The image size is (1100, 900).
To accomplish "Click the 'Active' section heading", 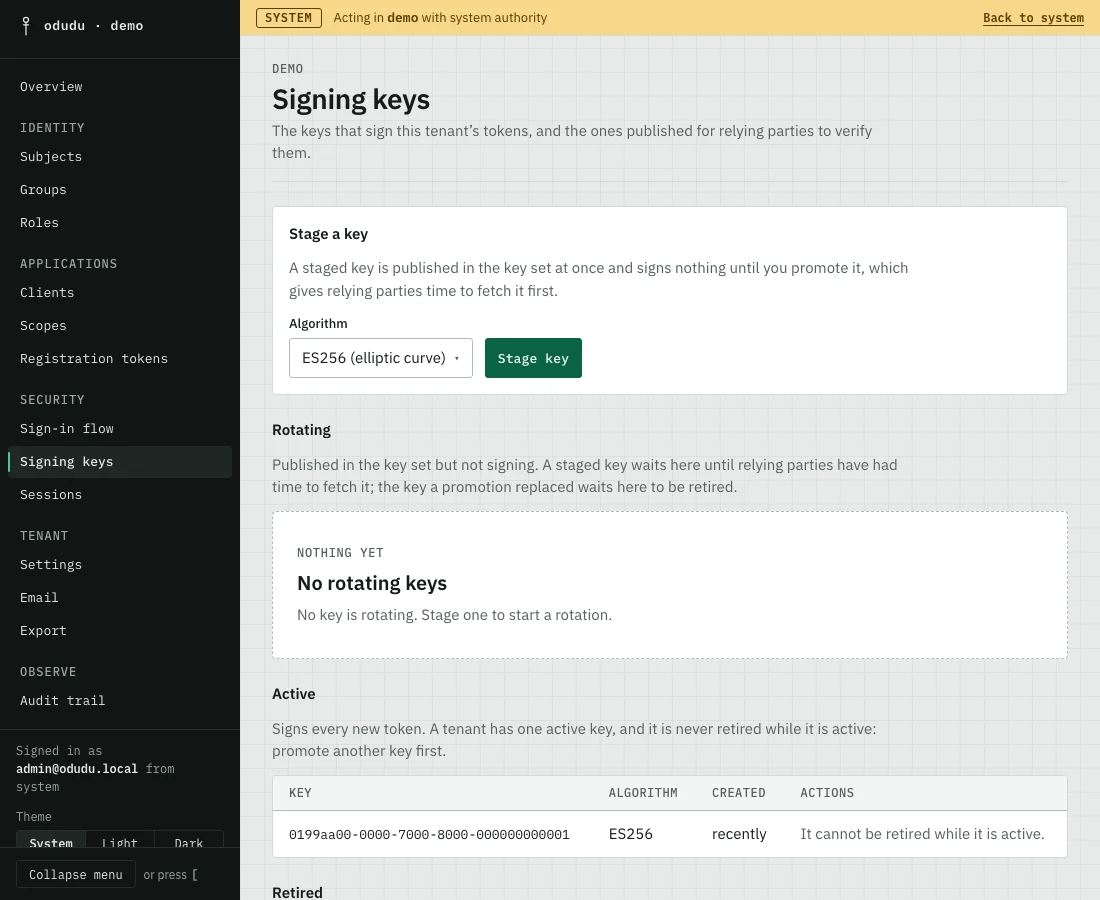I will pos(293,694).
